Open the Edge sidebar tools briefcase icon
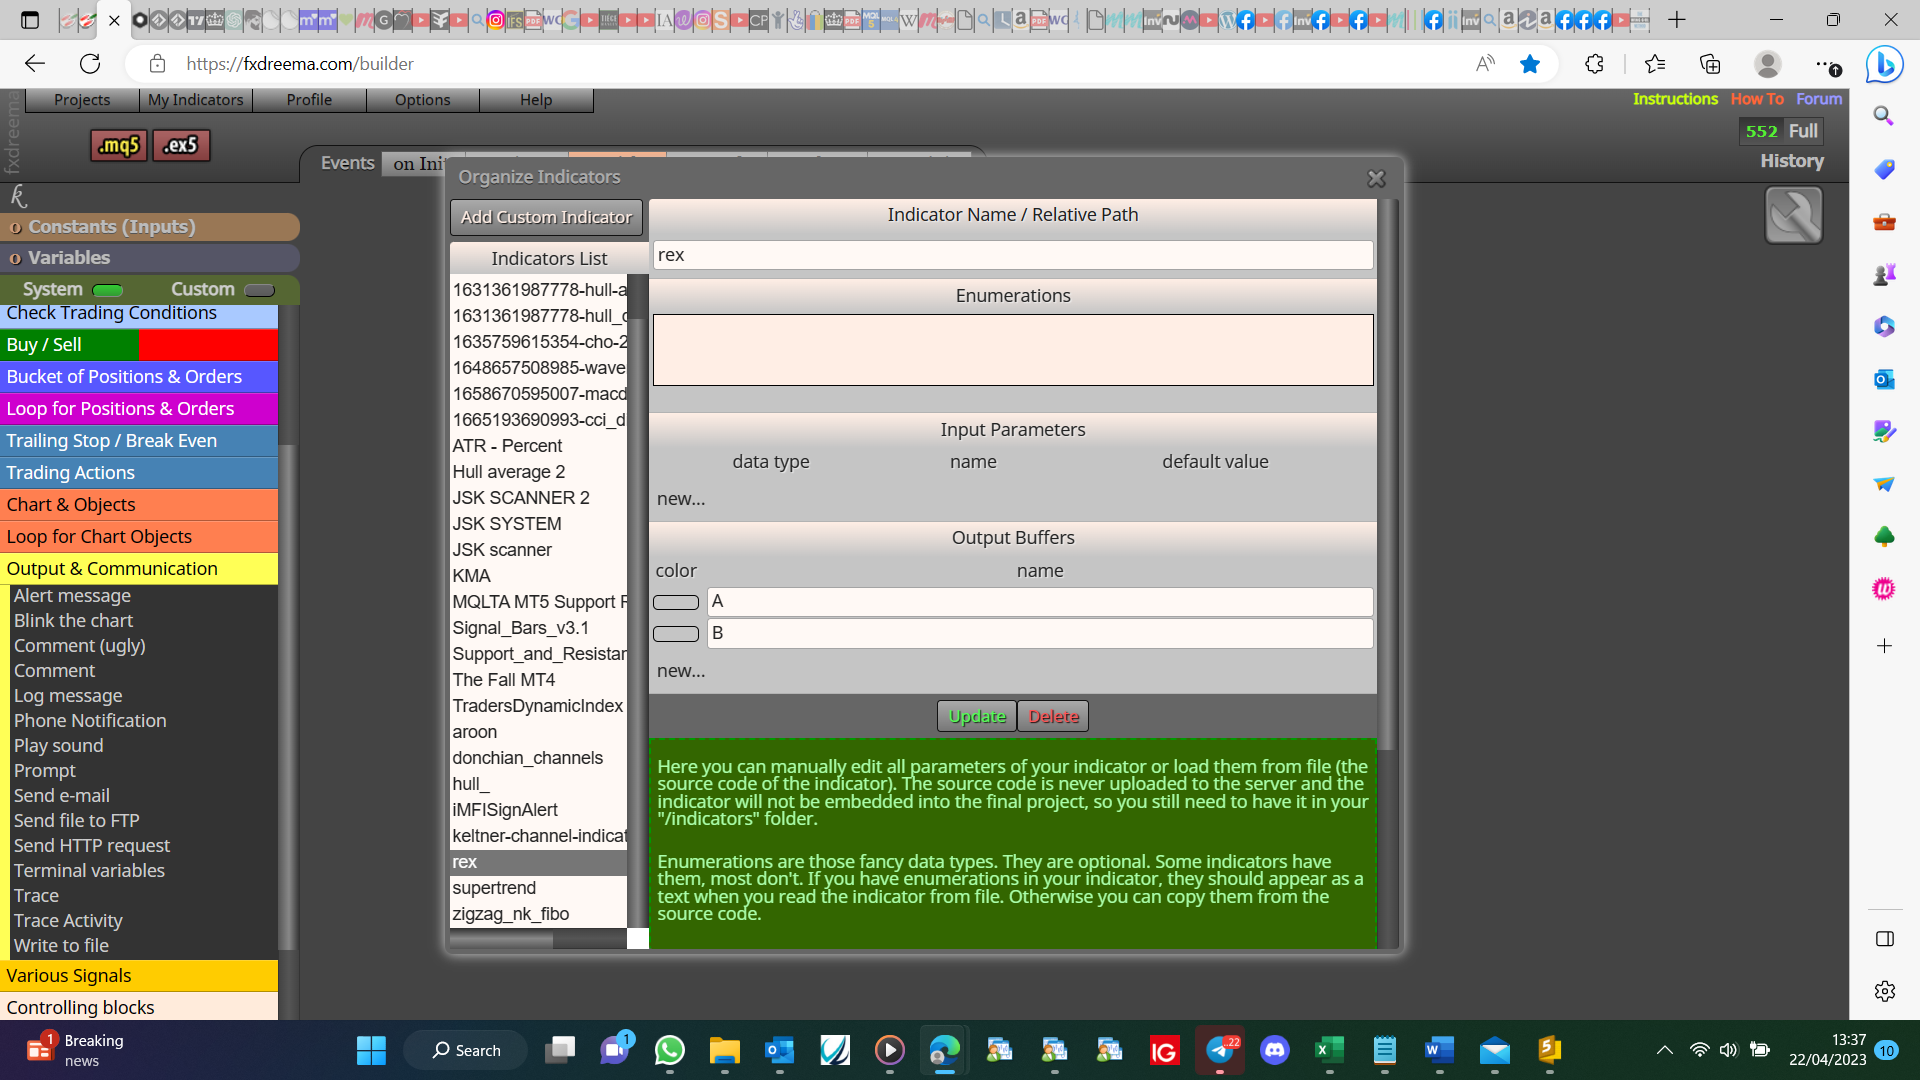1920x1080 pixels. [x=1884, y=221]
